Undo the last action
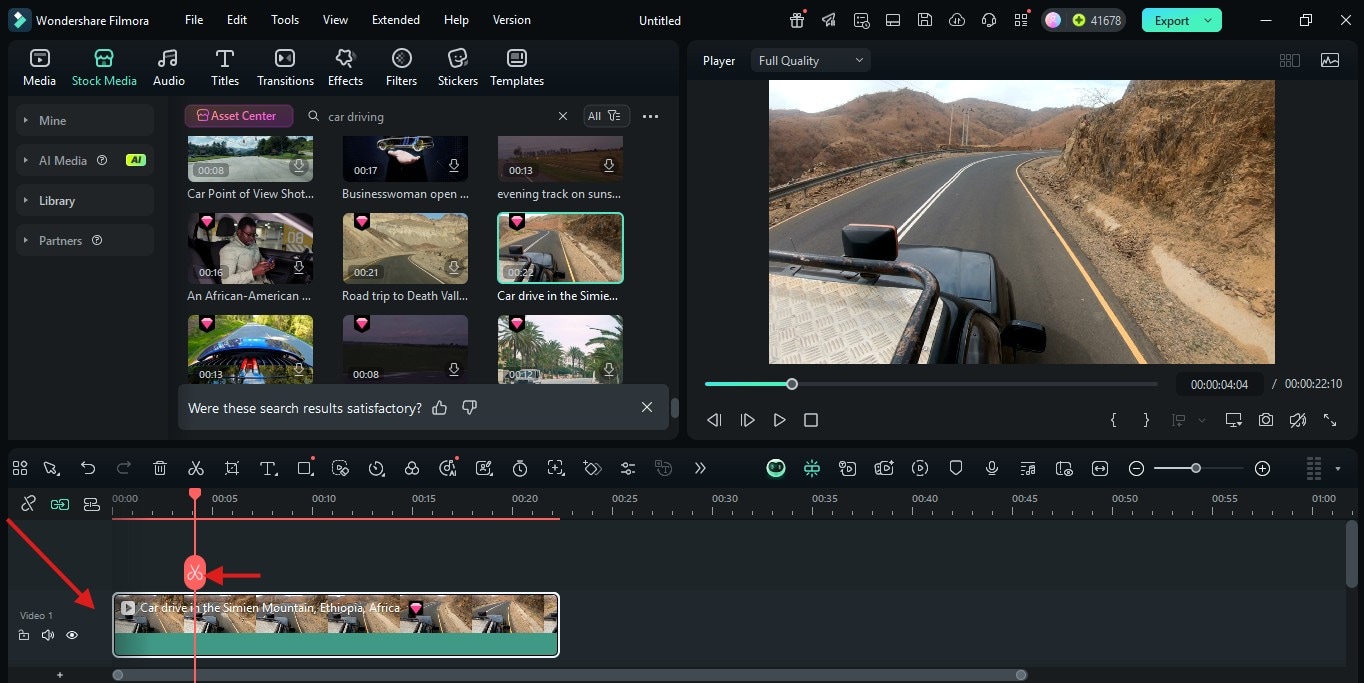This screenshot has width=1364, height=683. coord(88,468)
